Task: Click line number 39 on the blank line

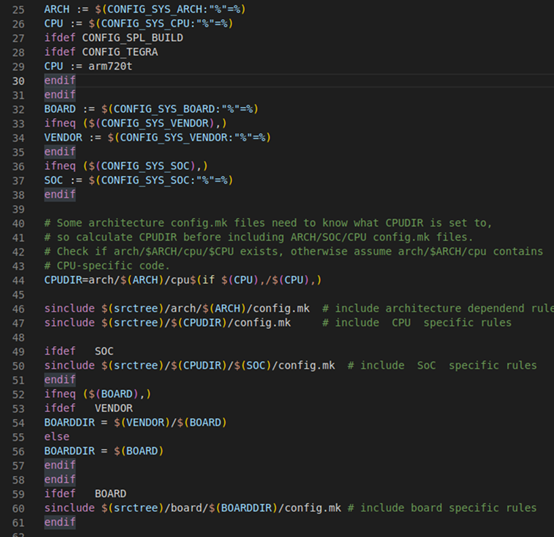Action: tap(18, 209)
